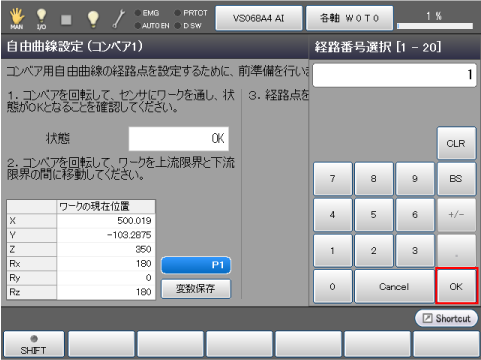Select the MAN hand mode icon
The image size is (481, 360).
point(16,18)
